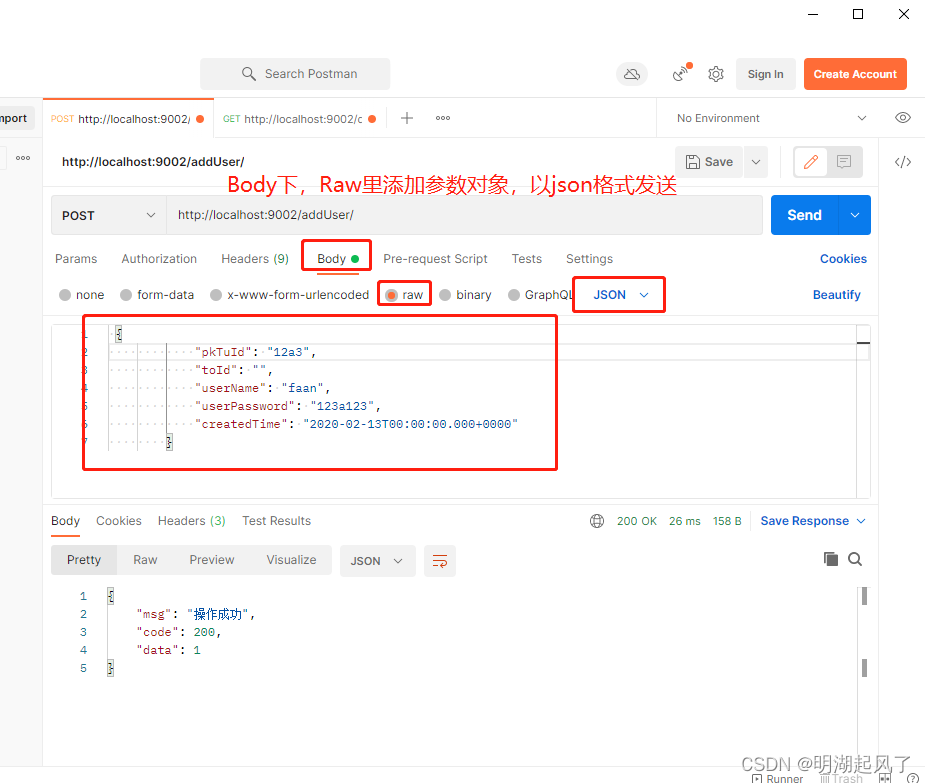Click the Sign In button

tap(765, 74)
